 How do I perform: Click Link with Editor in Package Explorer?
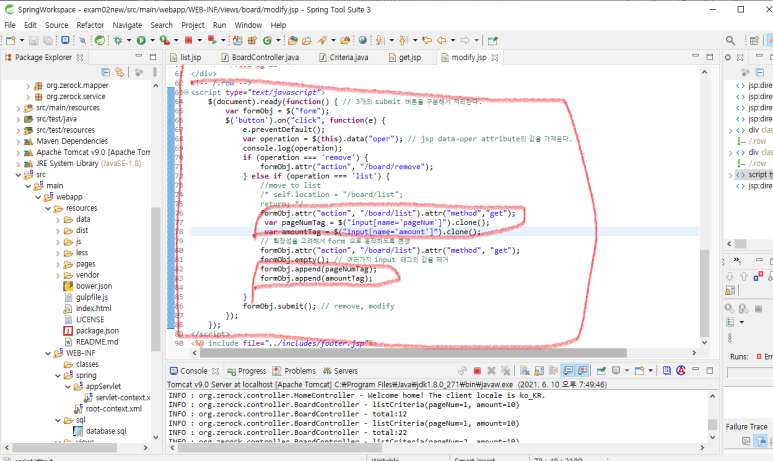click(119, 72)
